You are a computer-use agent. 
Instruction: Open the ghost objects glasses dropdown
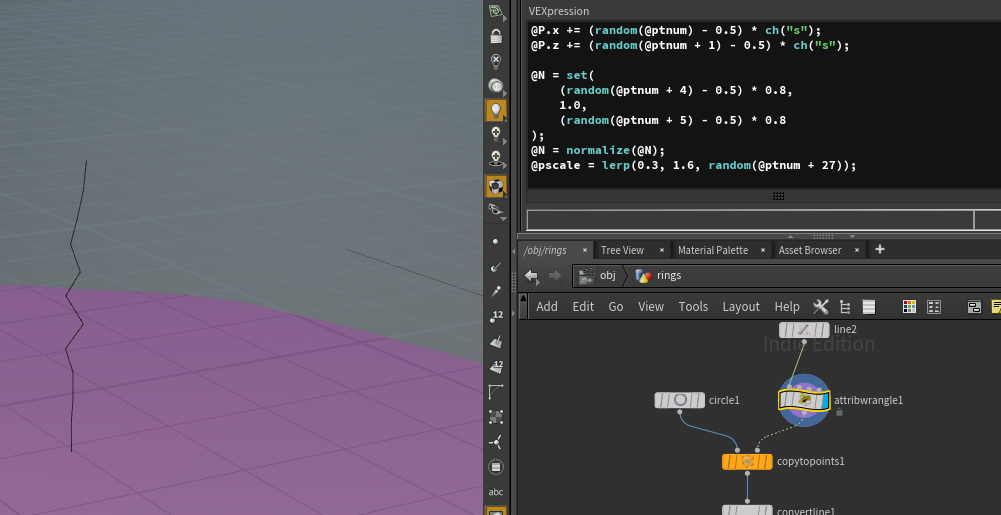(496, 211)
